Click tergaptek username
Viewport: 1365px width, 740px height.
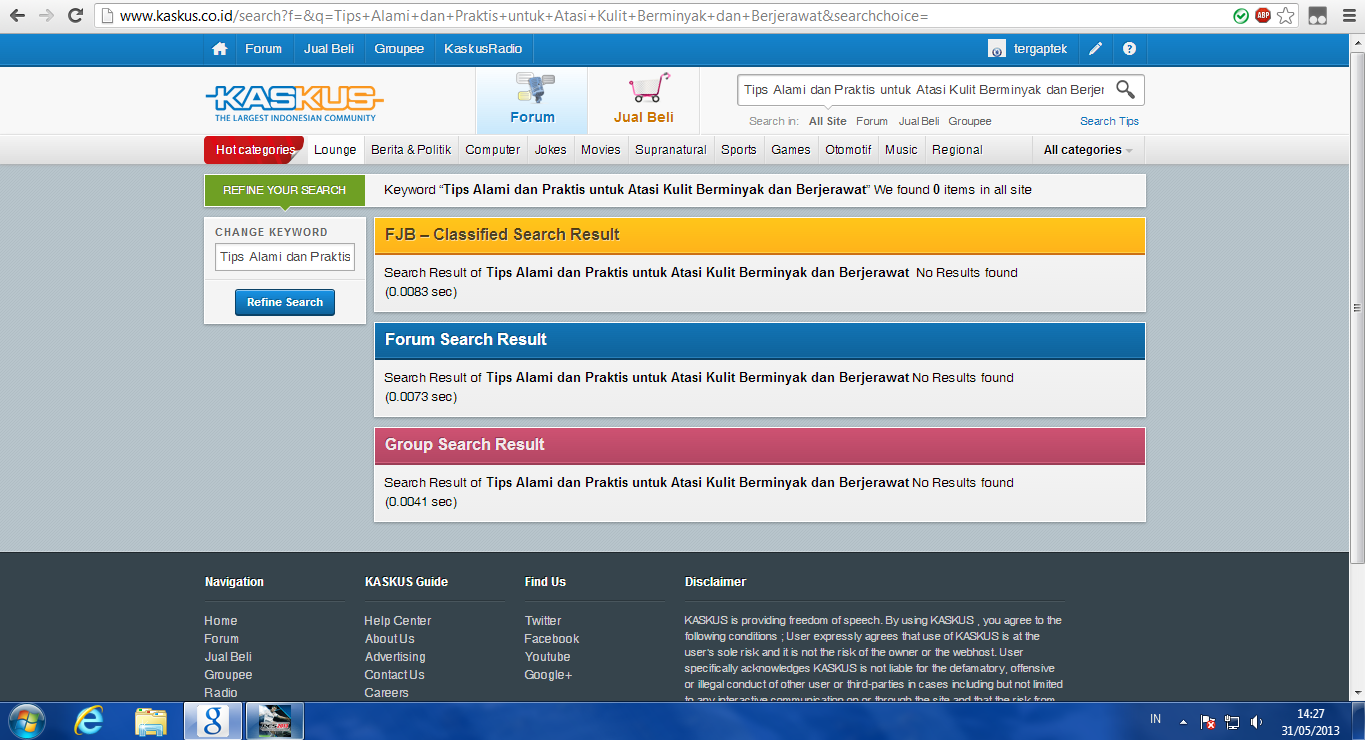click(1041, 49)
